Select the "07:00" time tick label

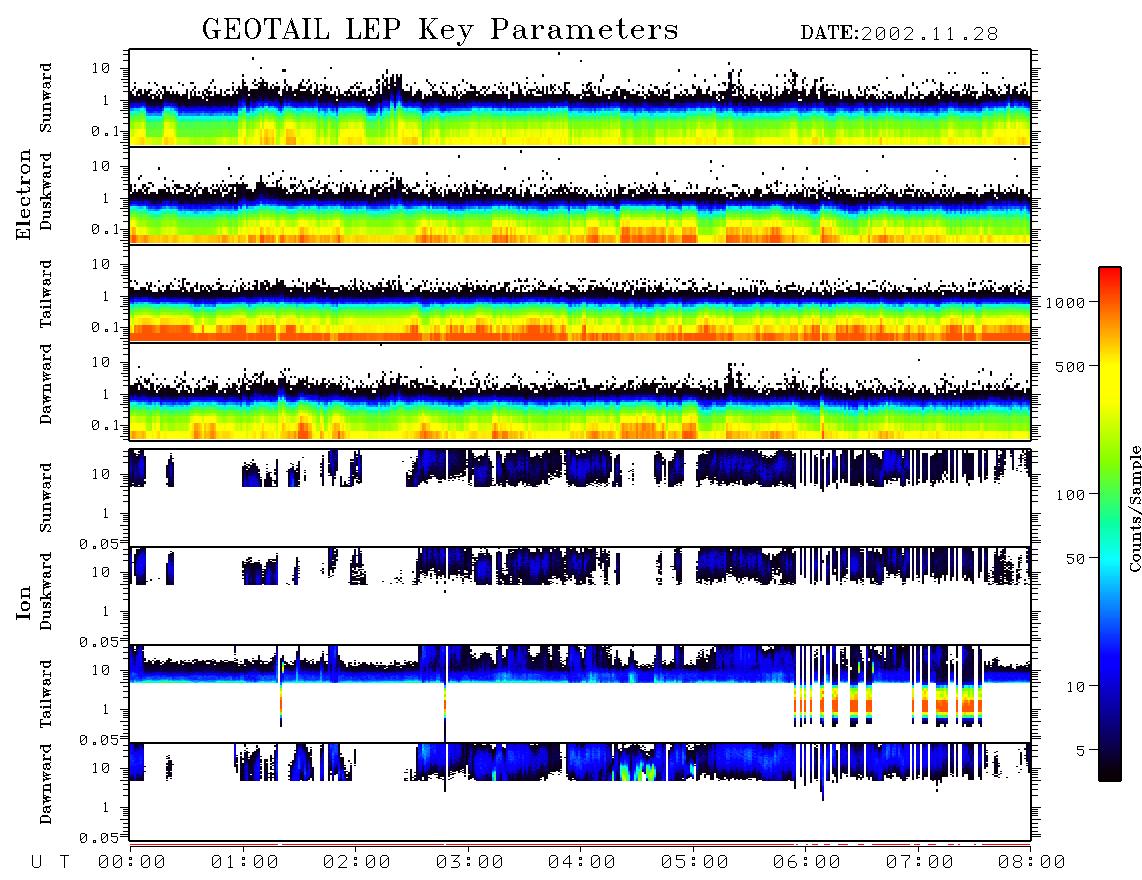coord(920,863)
